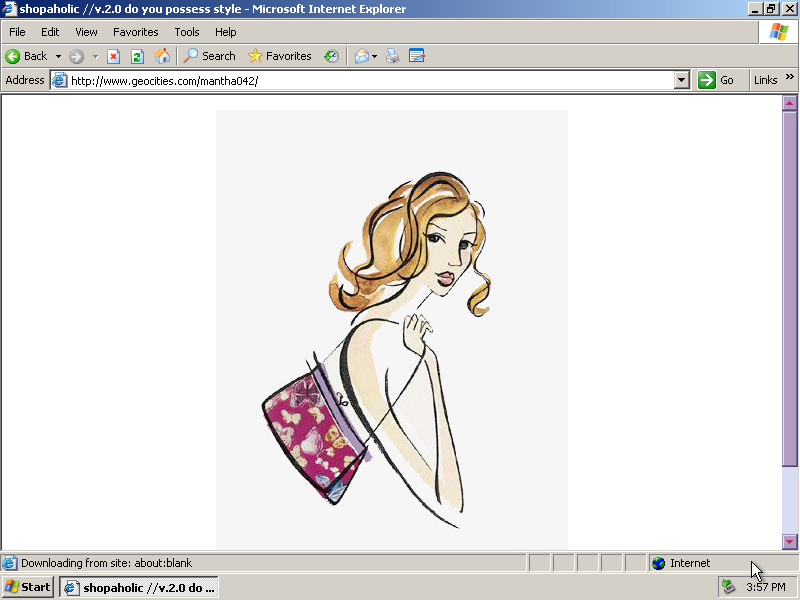This screenshot has width=800, height=600.
Task: Click the address bar URL field
Action: 370,81
